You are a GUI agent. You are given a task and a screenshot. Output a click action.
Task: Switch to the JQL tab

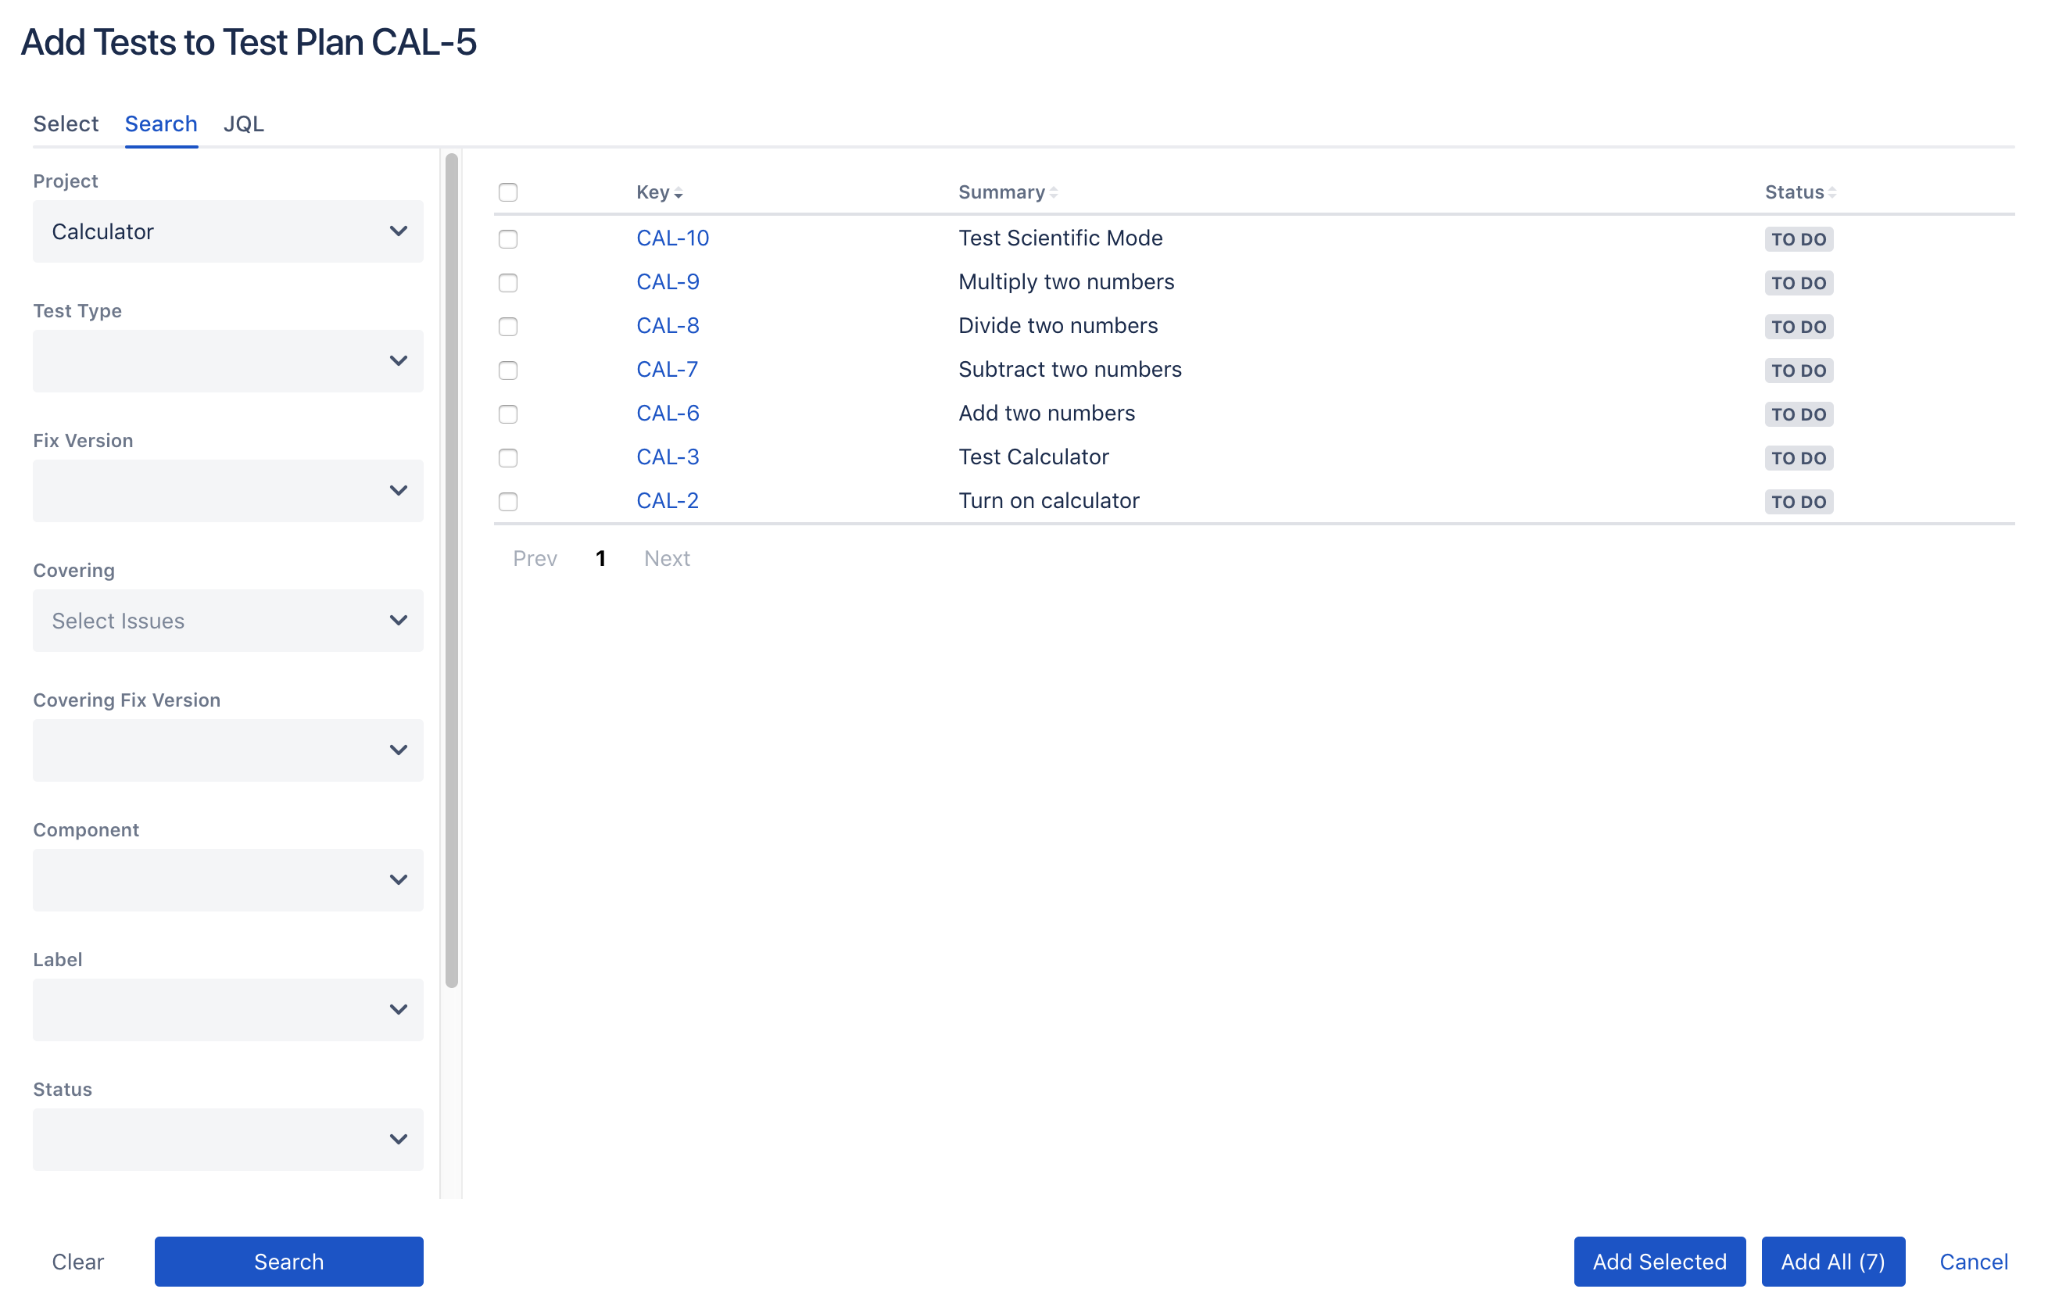(x=244, y=124)
